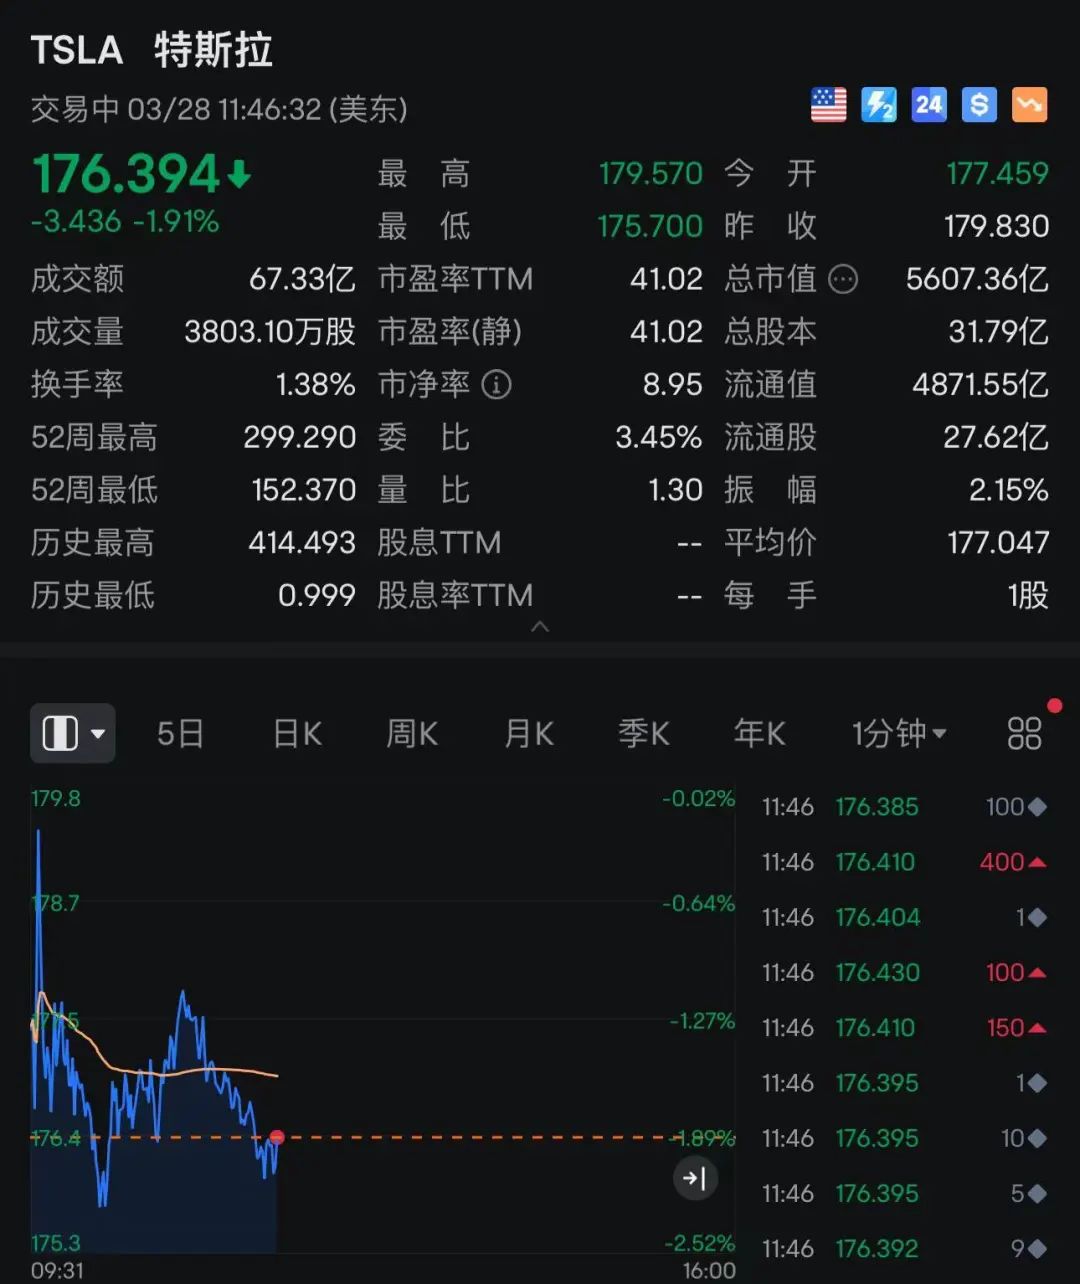Tap the blue dollar sign icon

(979, 105)
